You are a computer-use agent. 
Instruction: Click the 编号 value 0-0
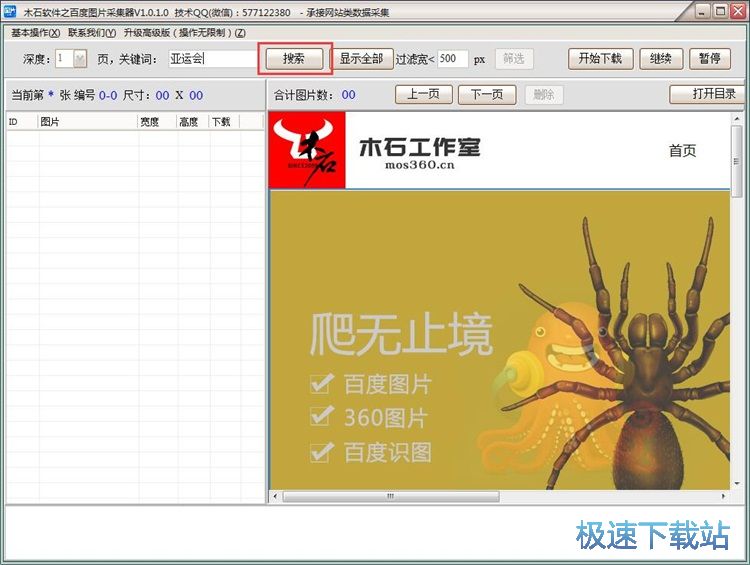[108, 95]
